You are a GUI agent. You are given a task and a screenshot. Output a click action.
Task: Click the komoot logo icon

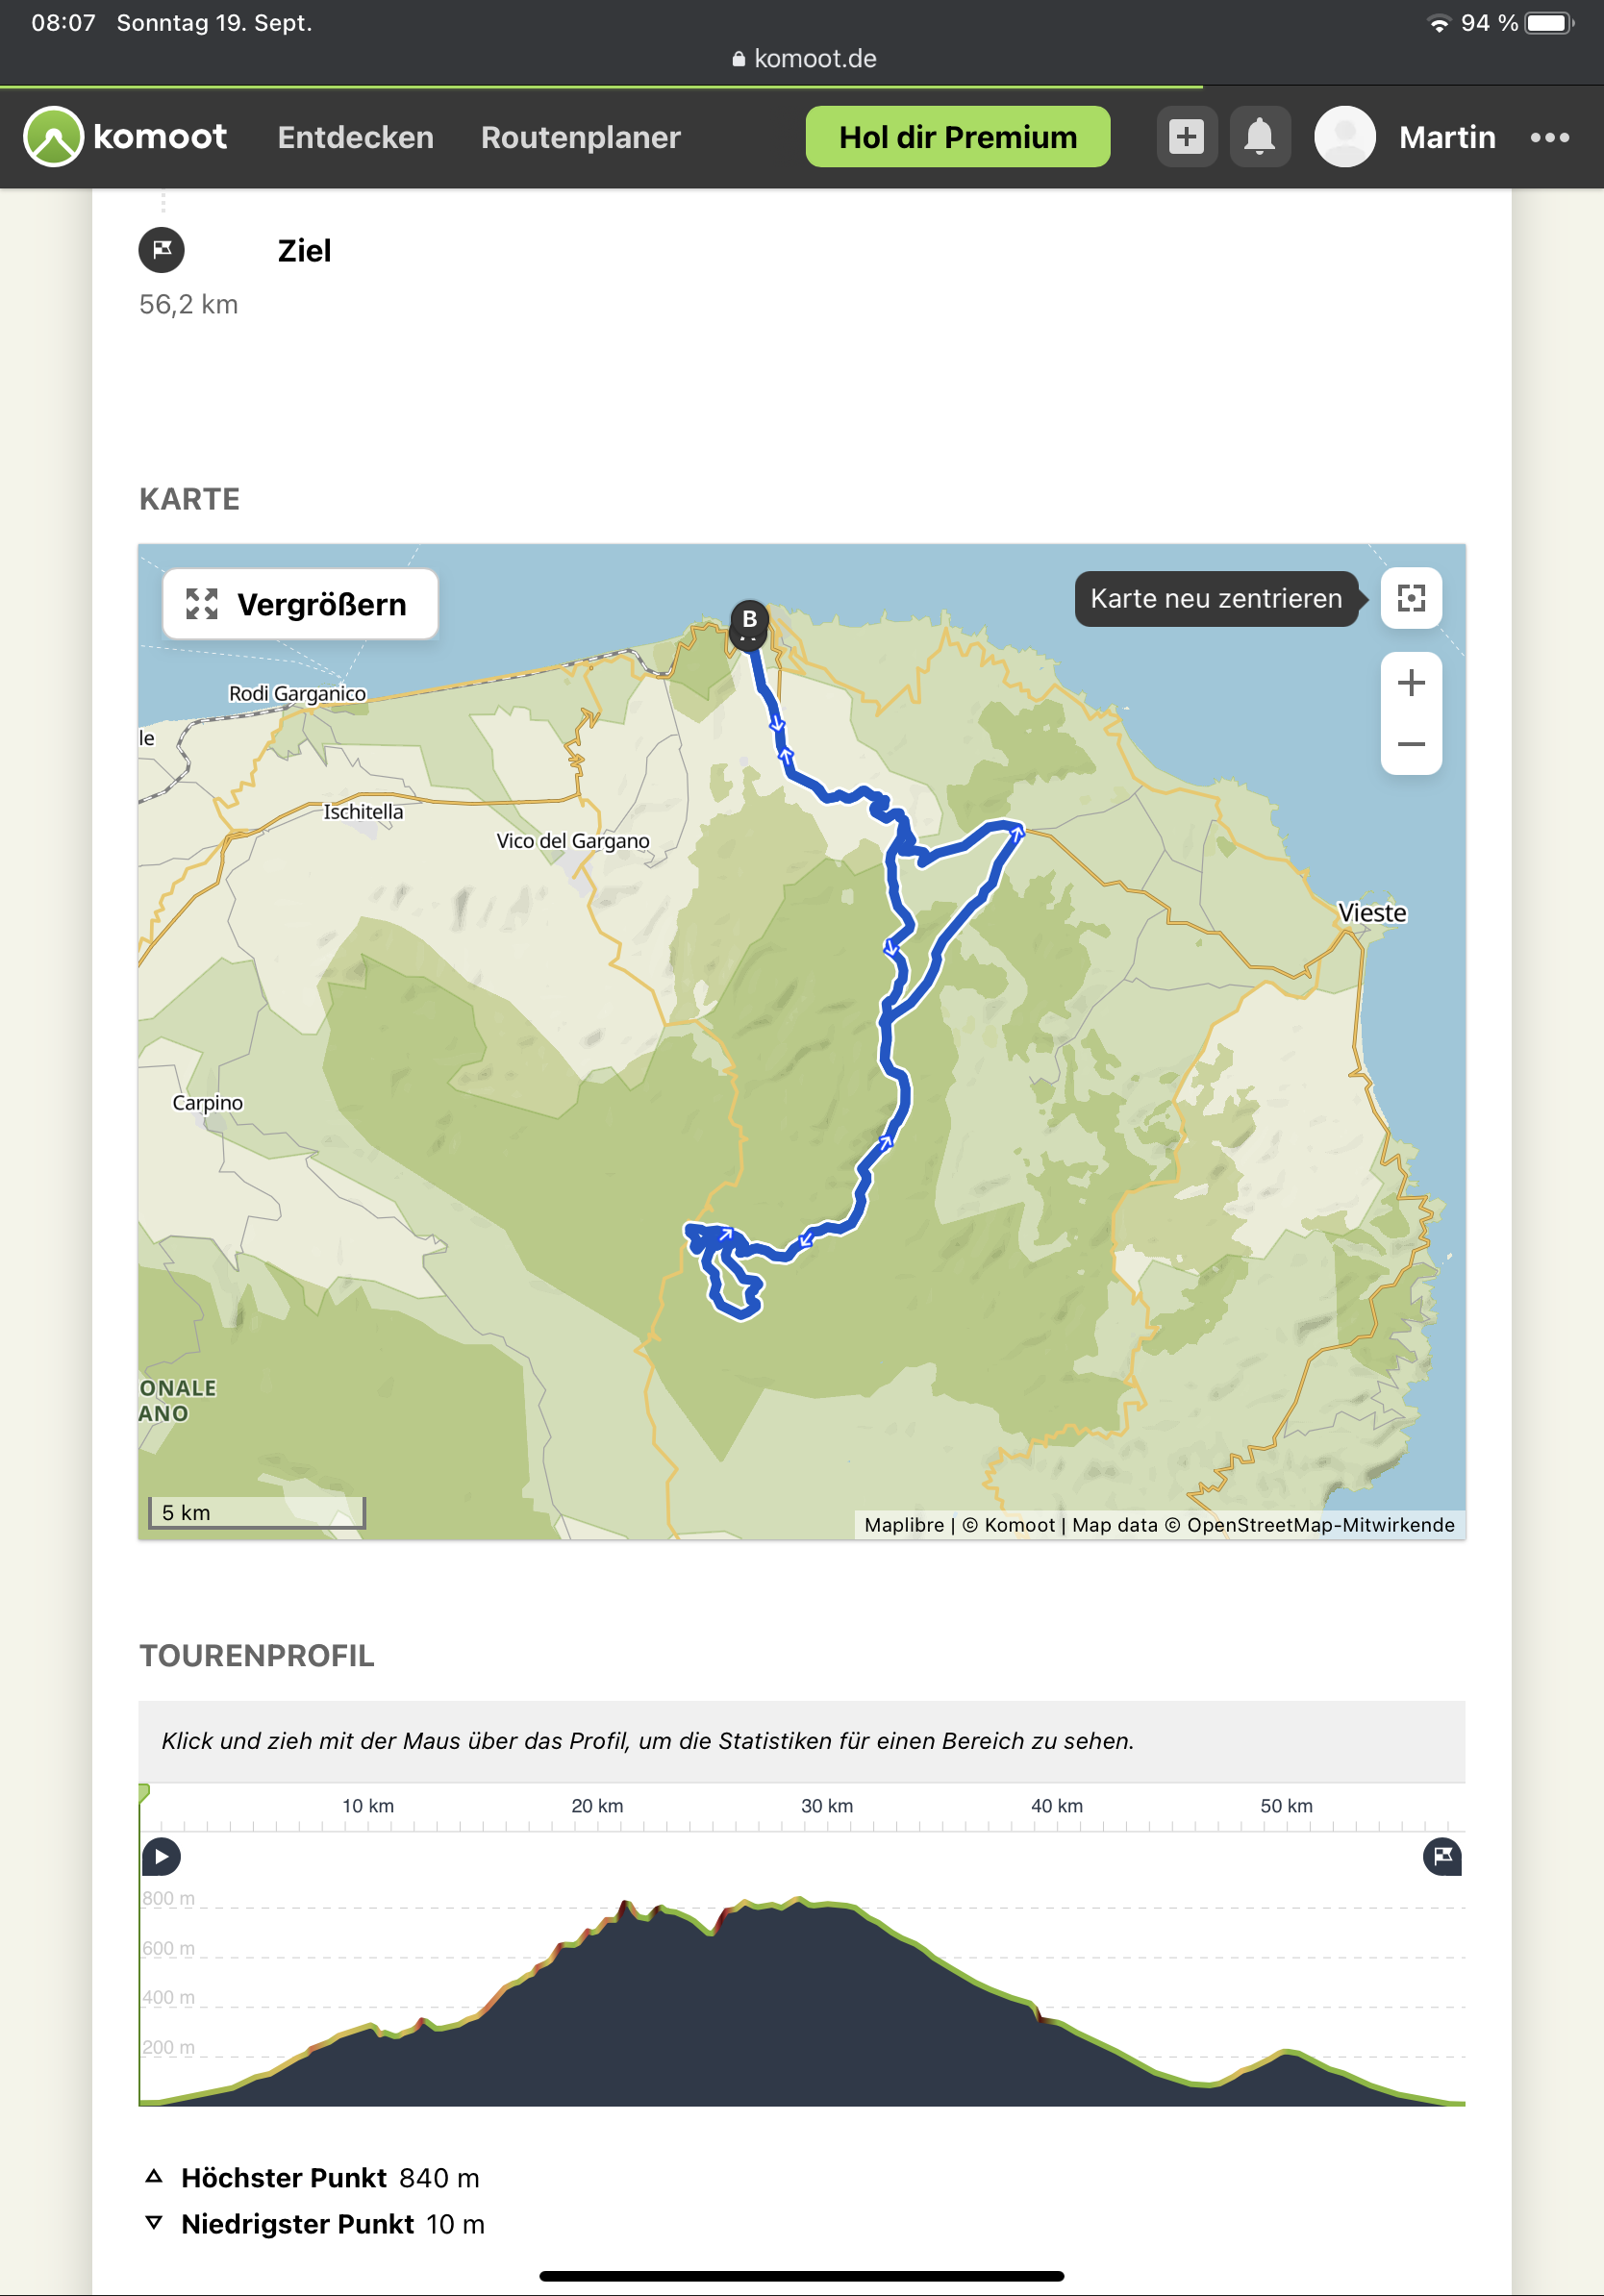[x=53, y=136]
